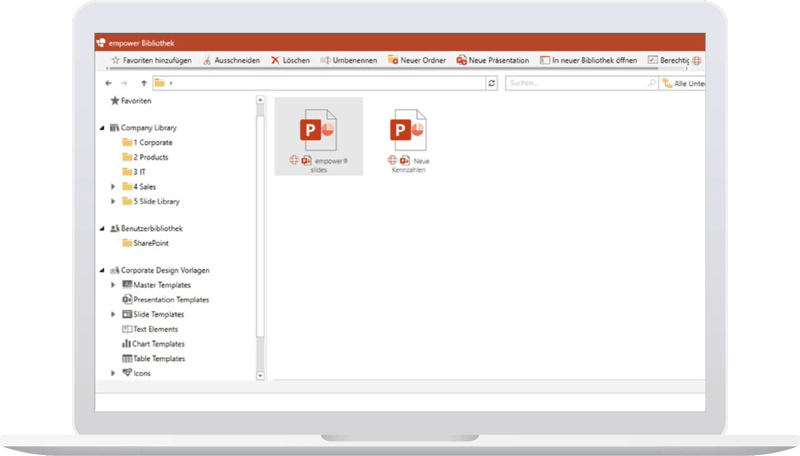Viewport: 800px width, 456px height.
Task: Click the Text Elements icon
Action: coord(127,329)
